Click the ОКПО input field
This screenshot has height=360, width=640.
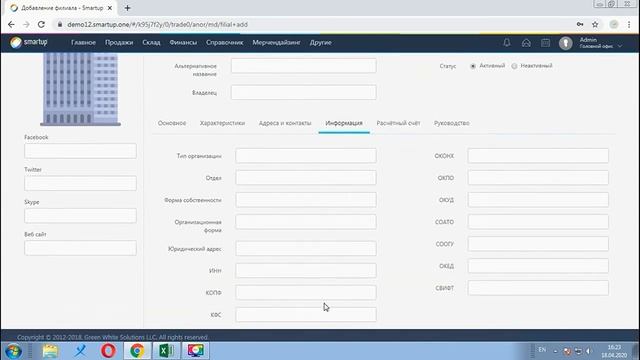pyautogui.click(x=538, y=178)
